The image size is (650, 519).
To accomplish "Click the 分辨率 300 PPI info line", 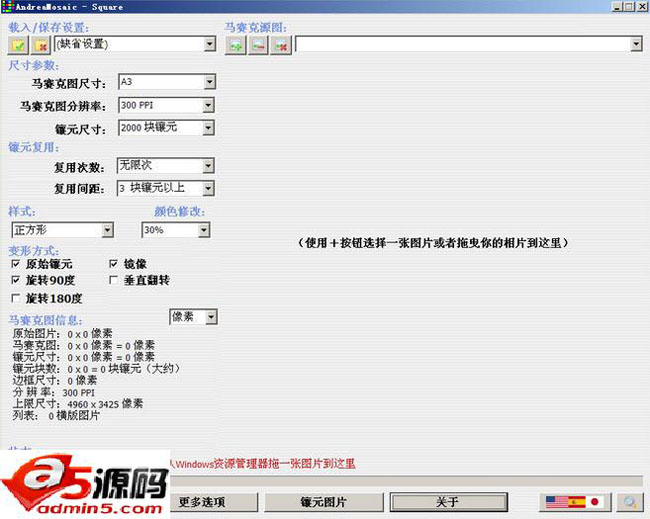I will point(54,392).
